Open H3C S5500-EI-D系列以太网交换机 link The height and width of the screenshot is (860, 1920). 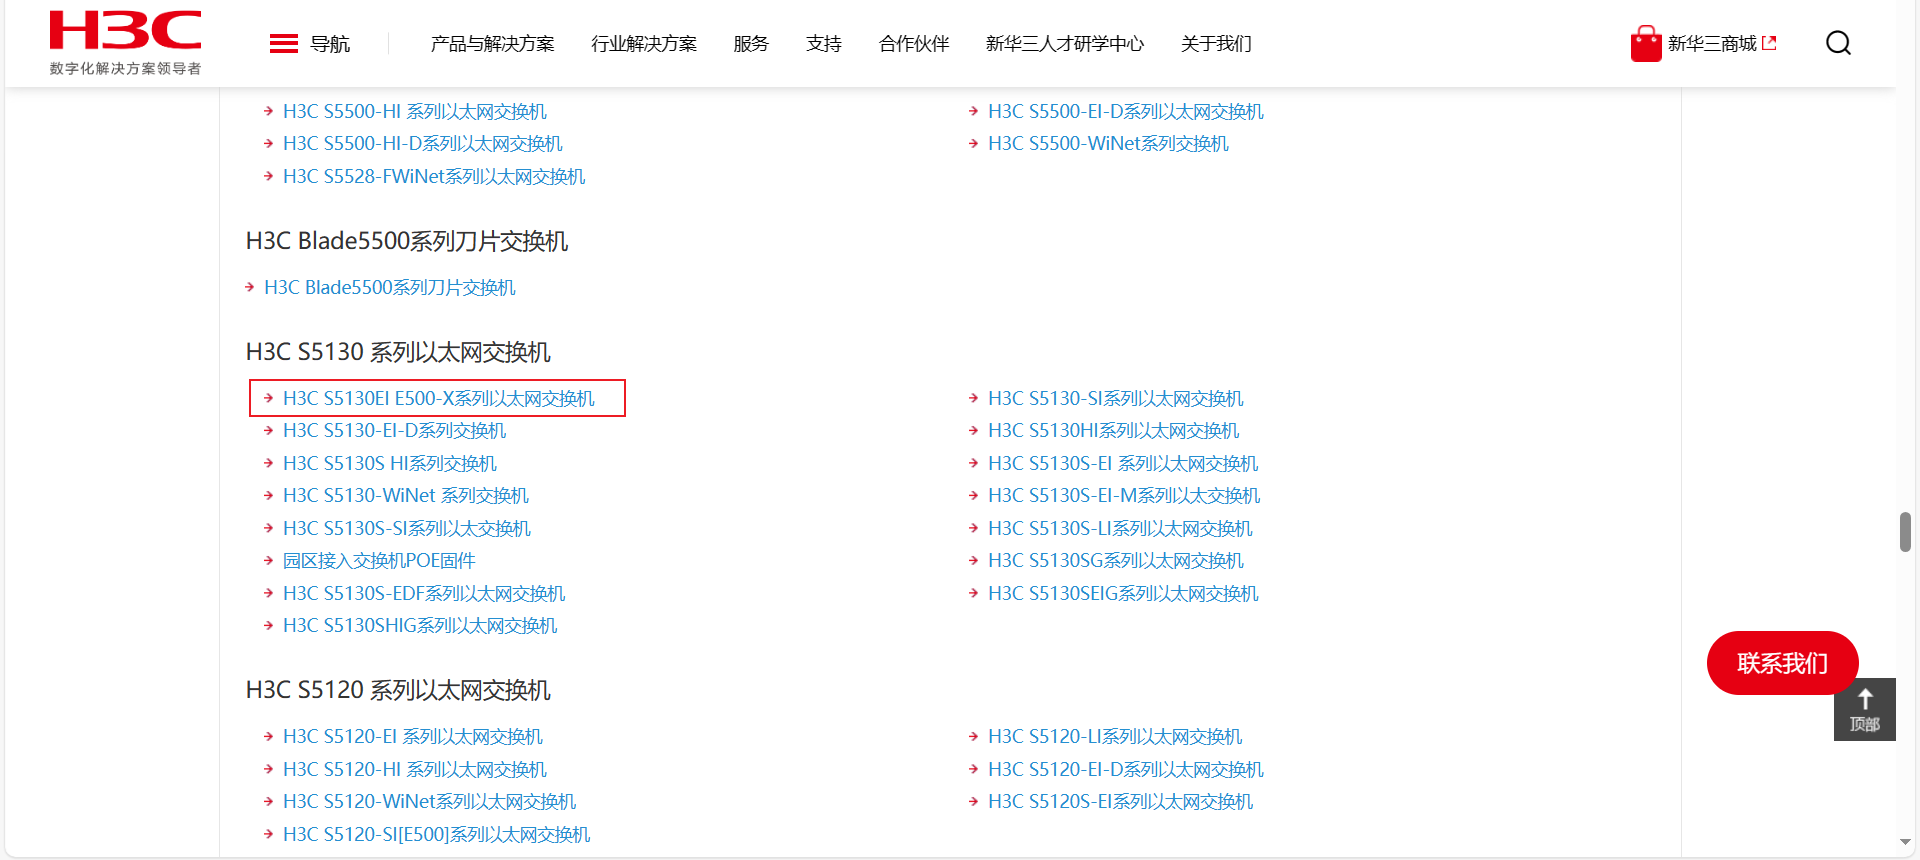click(1126, 112)
